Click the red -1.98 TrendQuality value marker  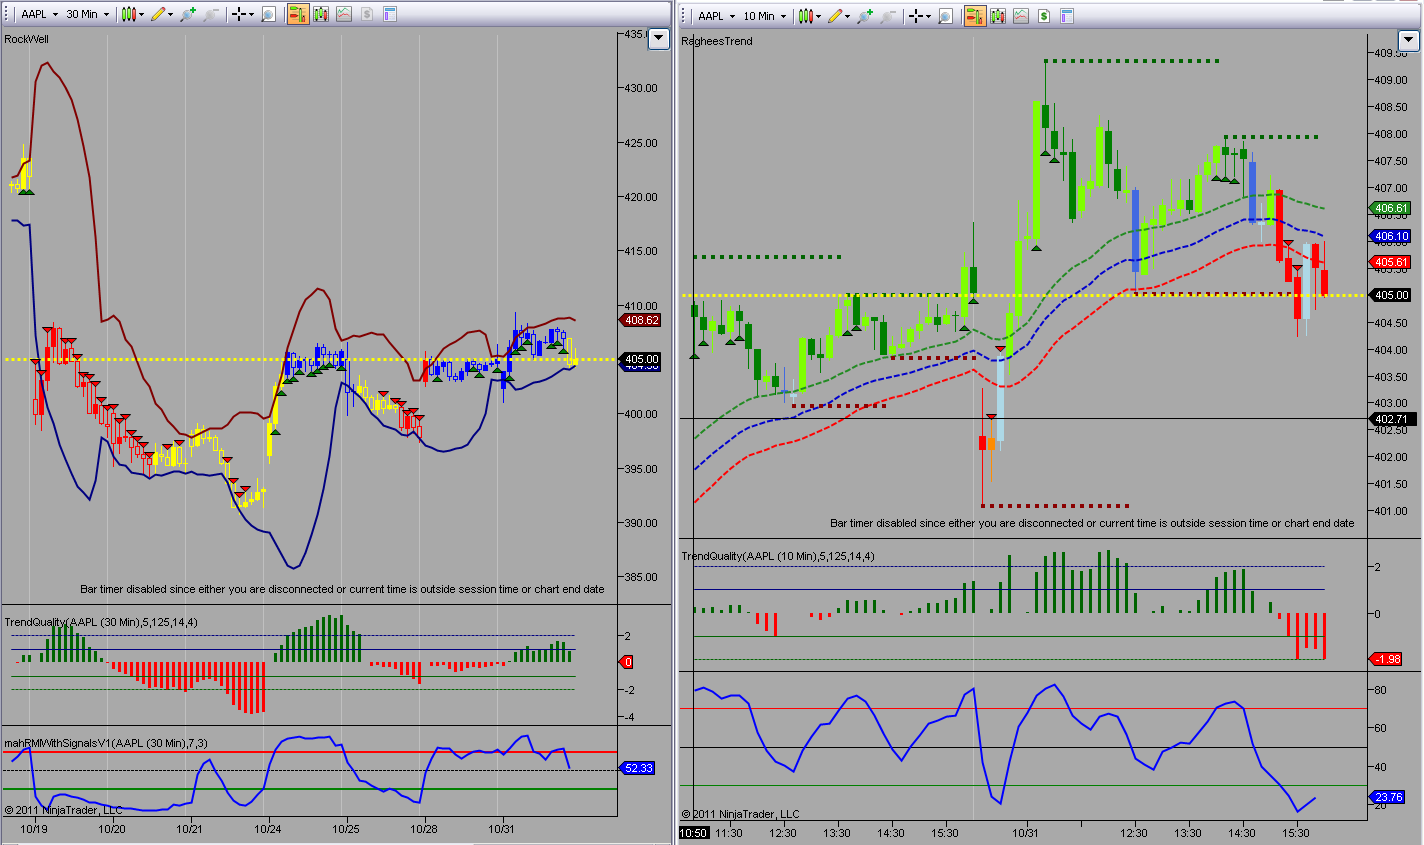point(1387,659)
